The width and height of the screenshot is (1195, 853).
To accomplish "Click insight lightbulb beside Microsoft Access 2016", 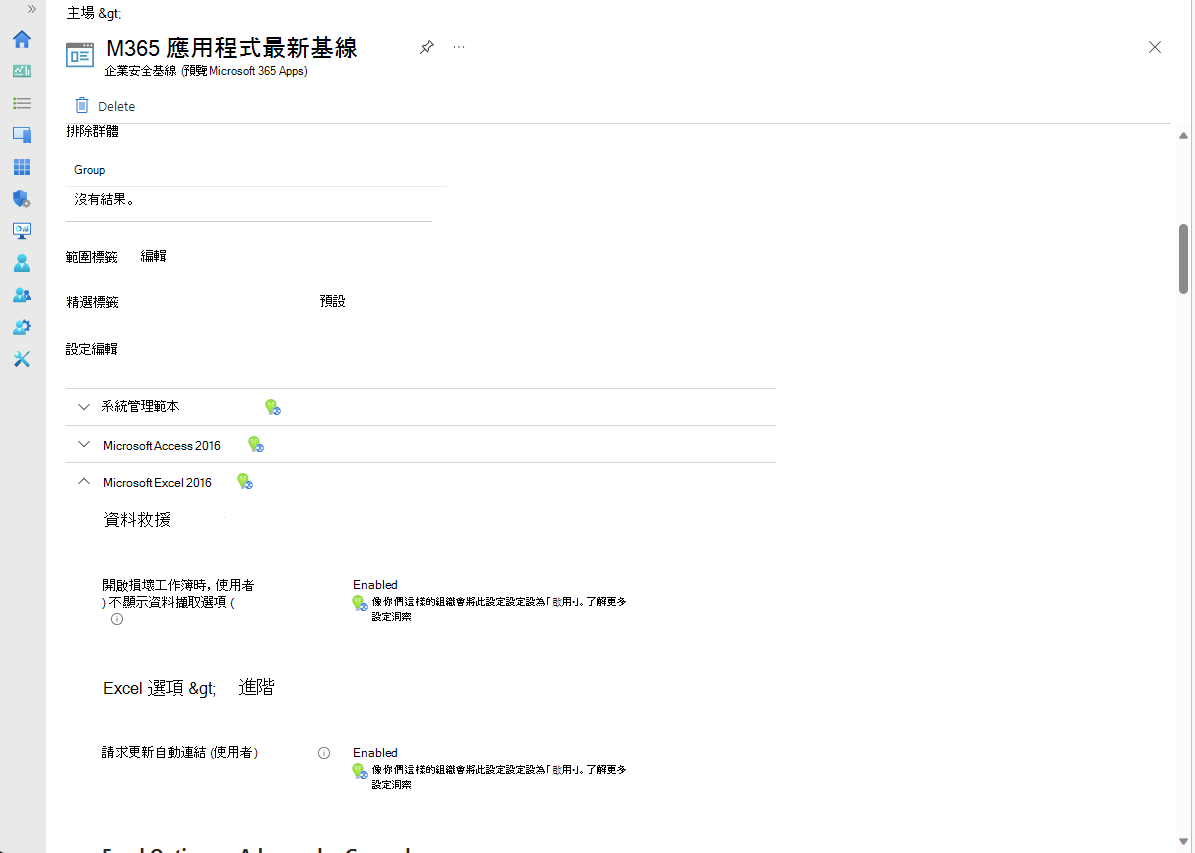I will tap(256, 444).
